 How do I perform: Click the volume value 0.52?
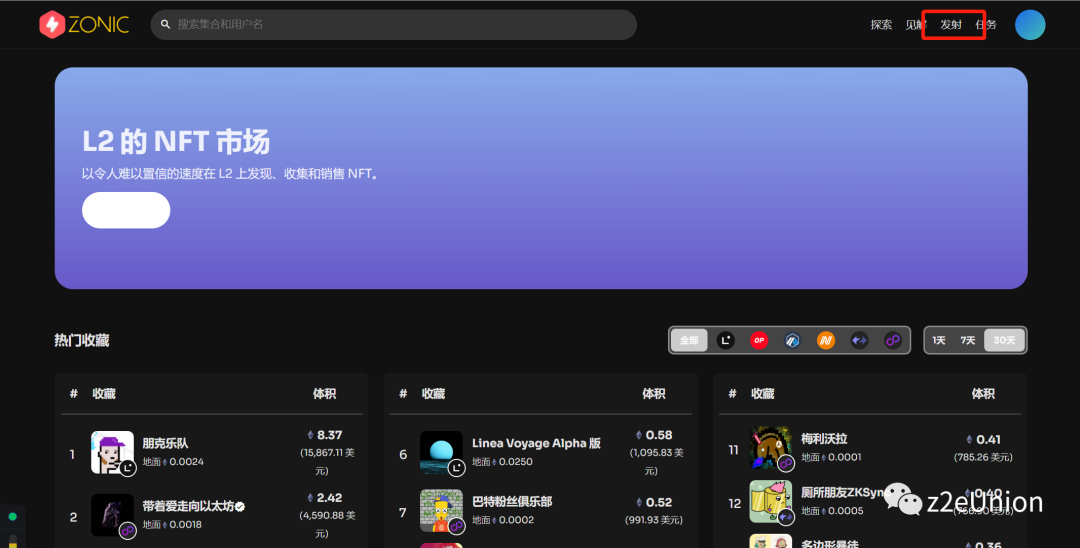(658, 503)
